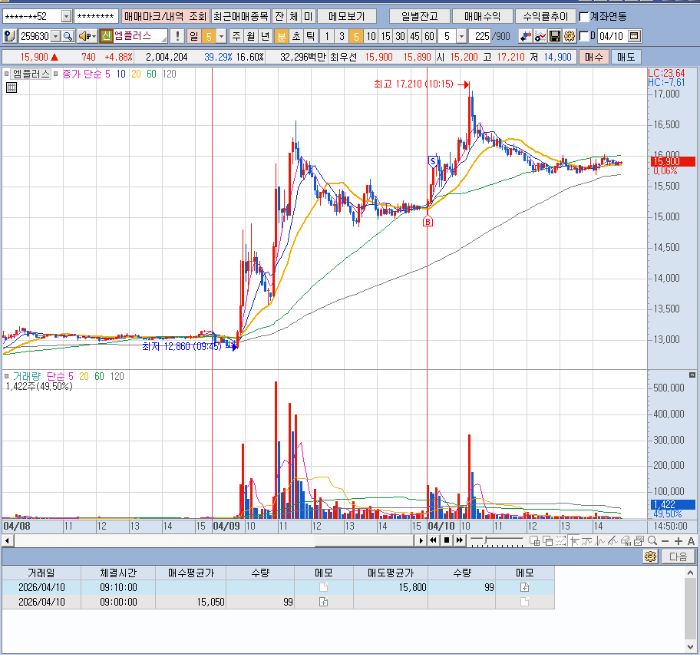This screenshot has width=700, height=655.
Task: Rewind chart with the double-left arrow button
Action: click(x=433, y=541)
